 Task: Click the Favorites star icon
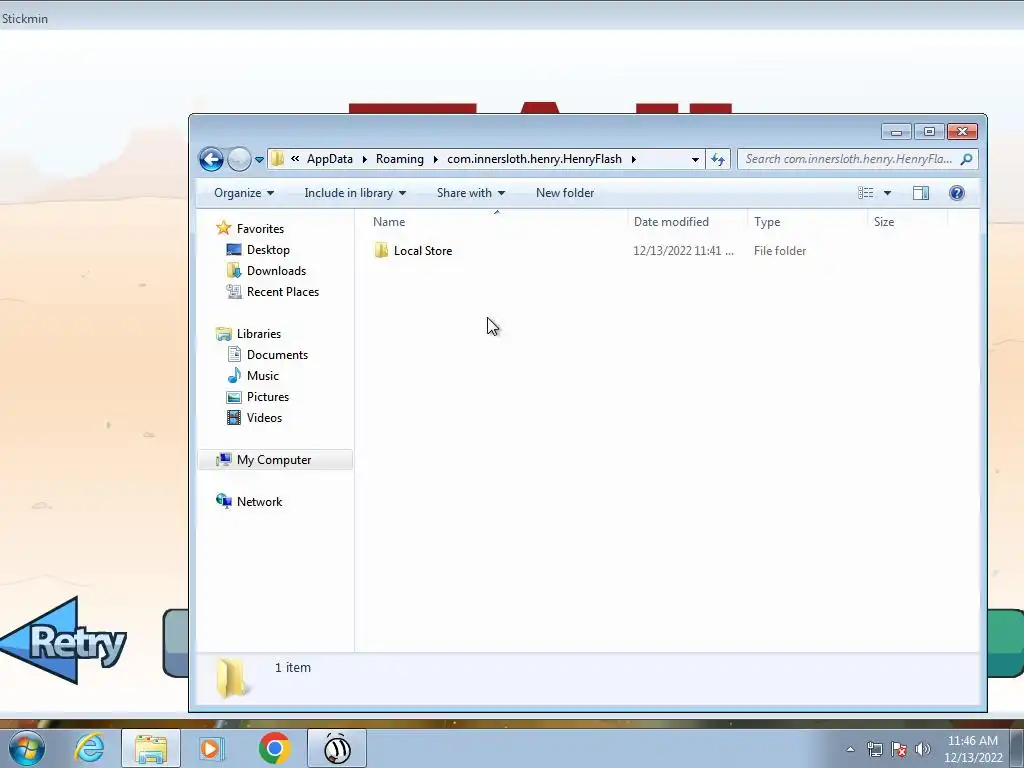[x=223, y=228]
